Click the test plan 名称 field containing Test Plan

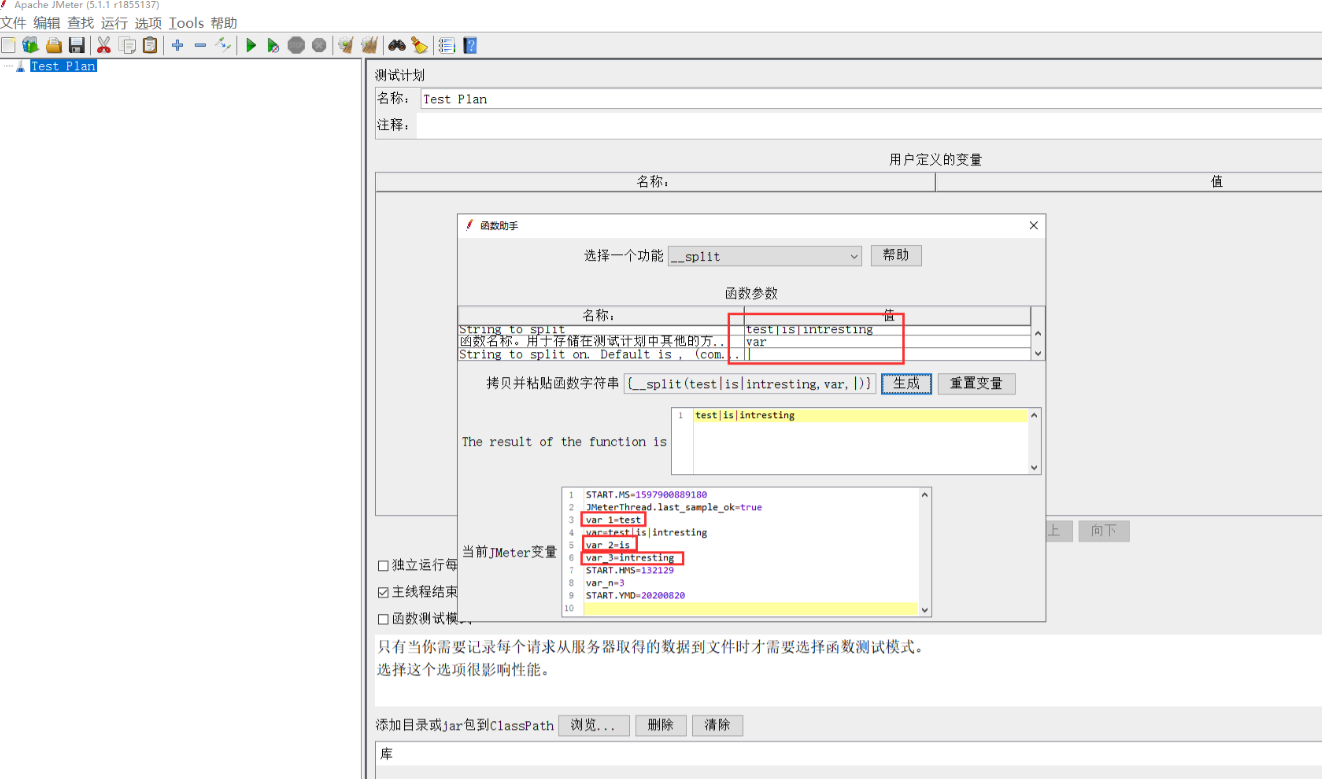(869, 99)
